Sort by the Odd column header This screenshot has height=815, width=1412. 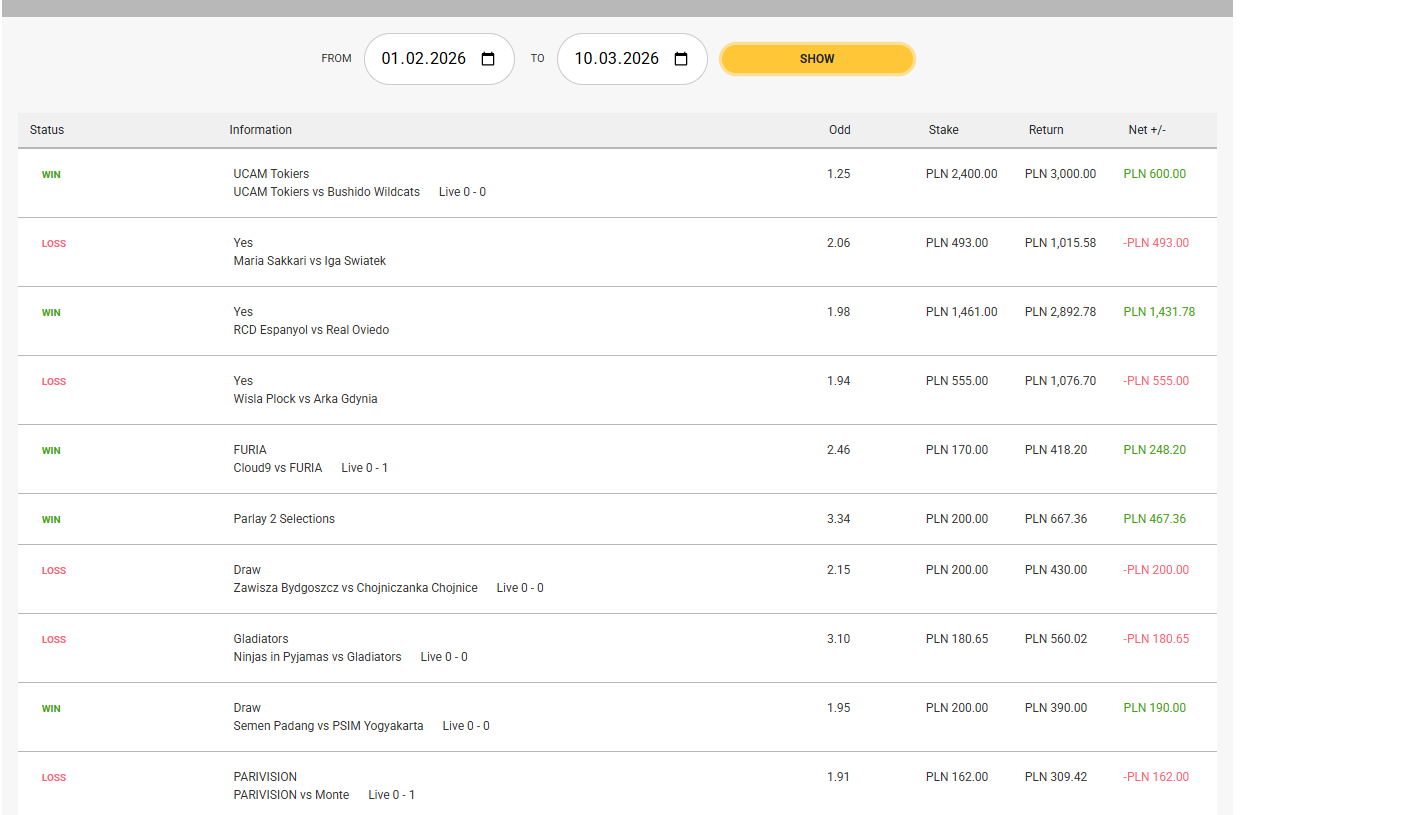click(x=839, y=130)
